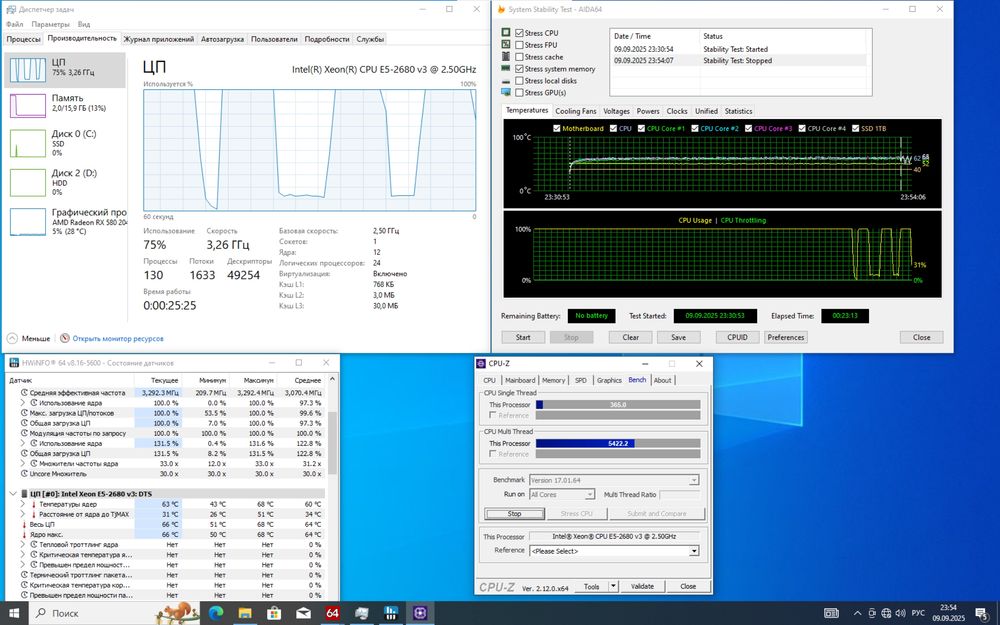Click the HWiNFO vertical scrollbar thumb
This screenshot has width=1000, height=625.
click(x=332, y=443)
